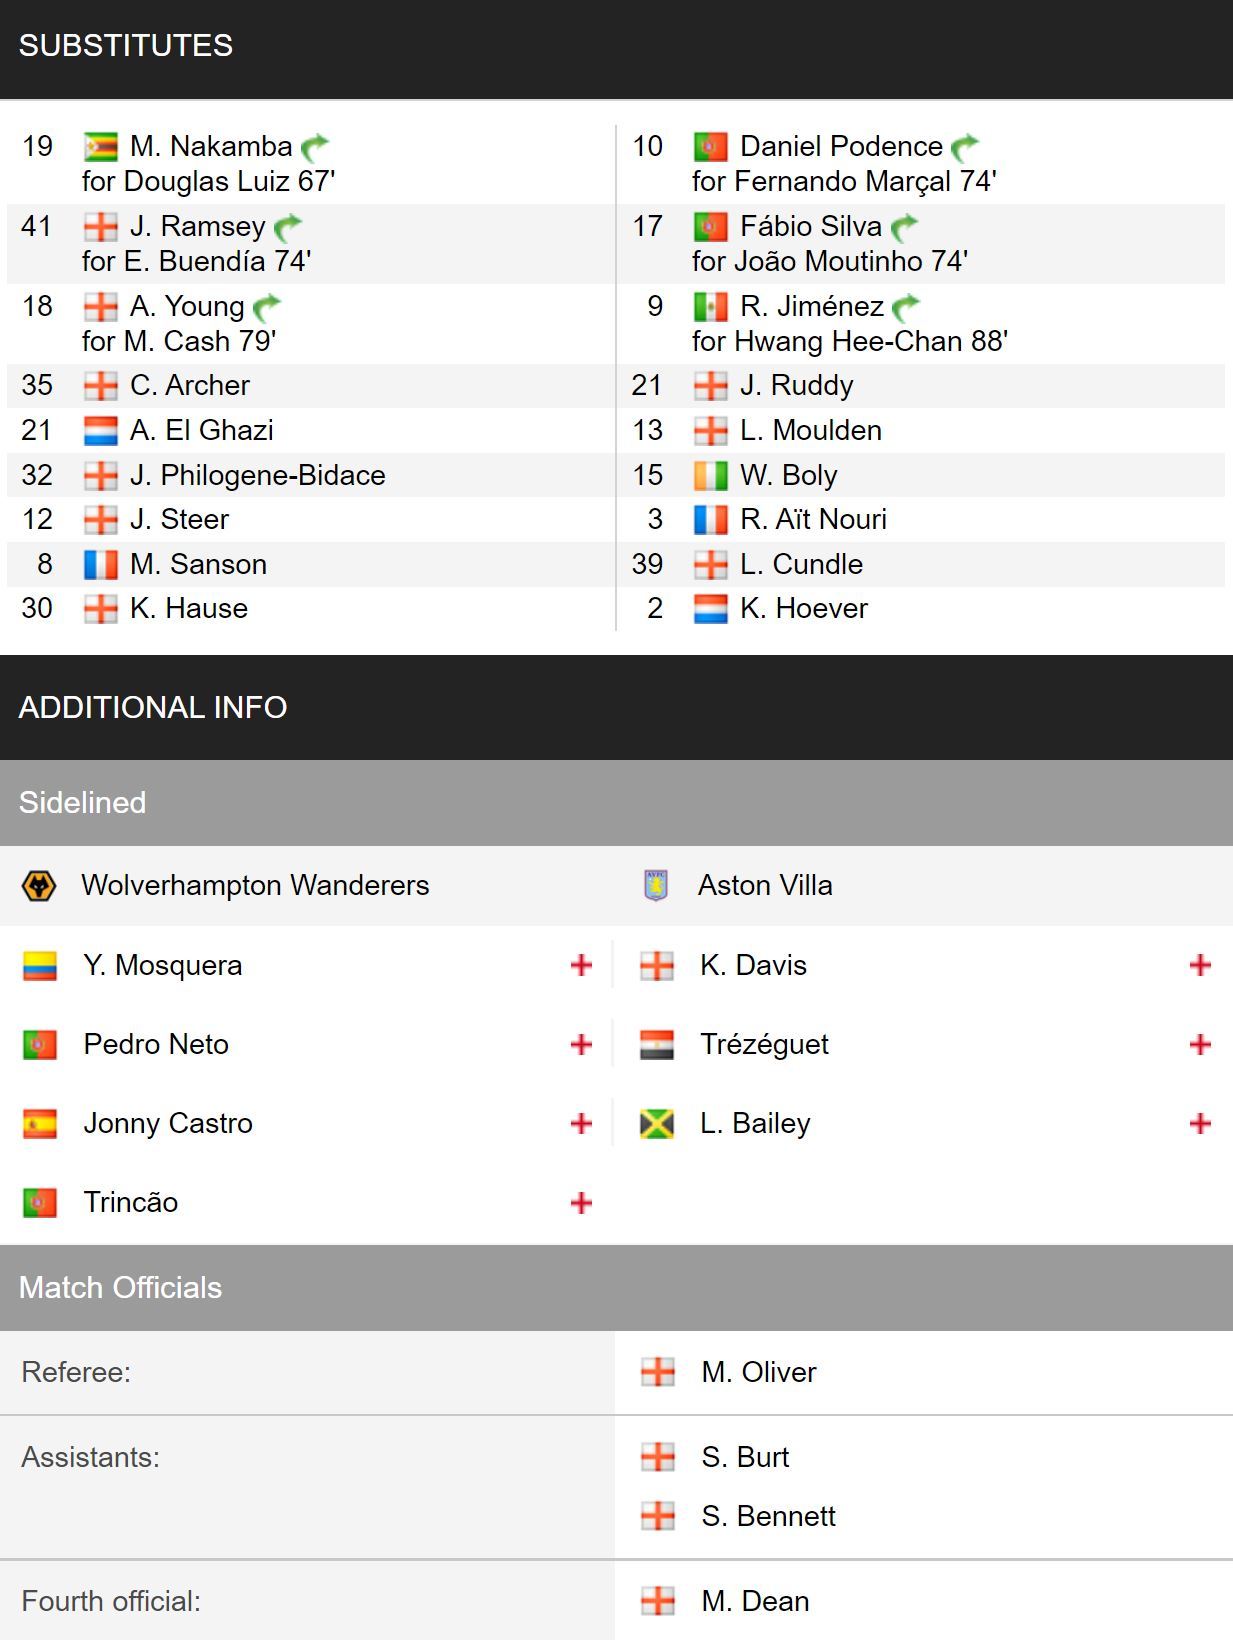This screenshot has width=1233, height=1640.
Task: Click the Mexico flag next to R. Jiménez
Action: point(711,306)
